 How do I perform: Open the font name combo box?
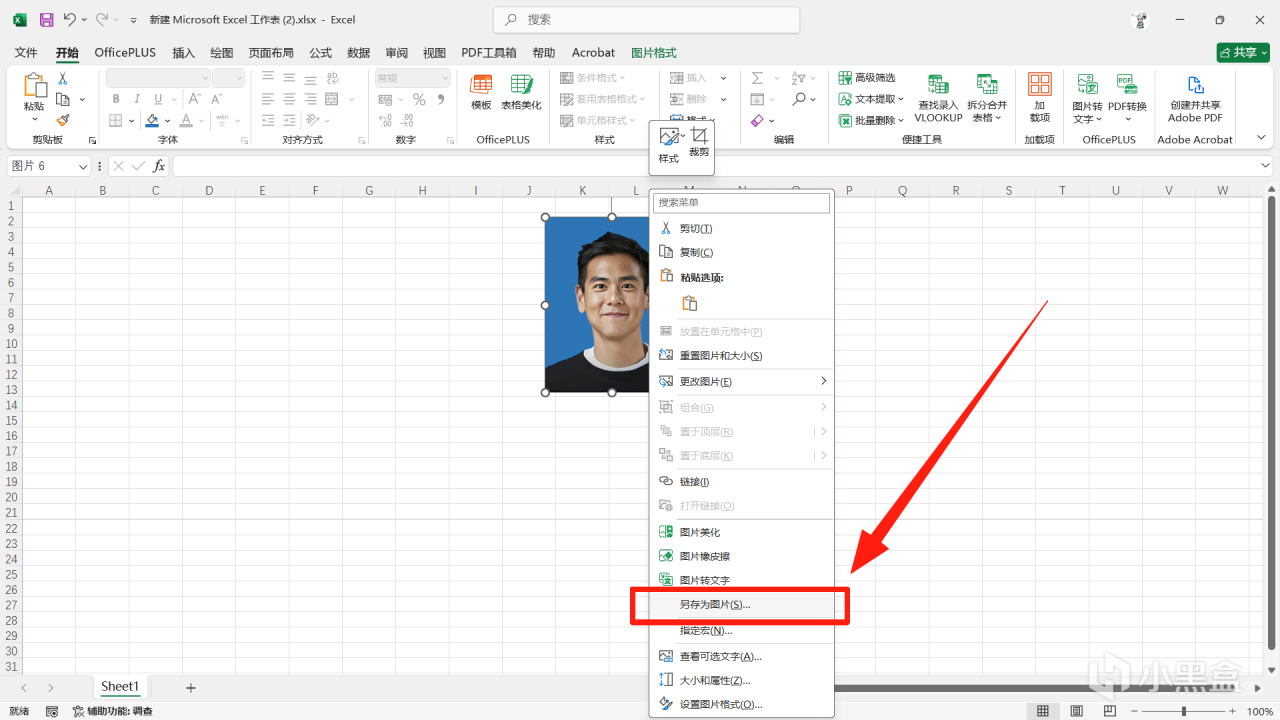(158, 78)
